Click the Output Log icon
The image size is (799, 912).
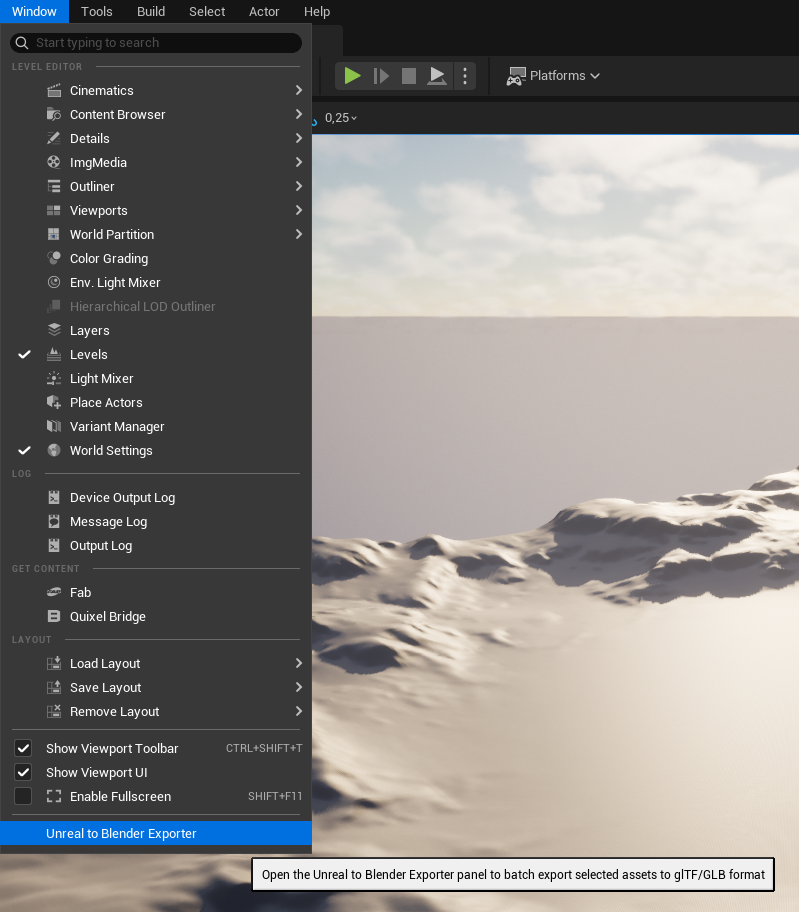click(54, 546)
